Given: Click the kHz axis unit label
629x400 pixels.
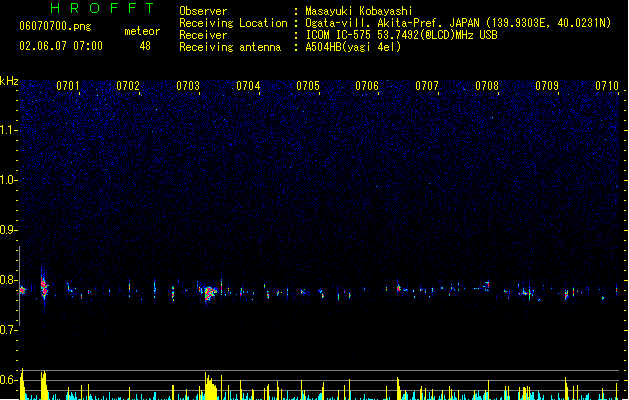Looking at the screenshot, I should click(x=9, y=81).
